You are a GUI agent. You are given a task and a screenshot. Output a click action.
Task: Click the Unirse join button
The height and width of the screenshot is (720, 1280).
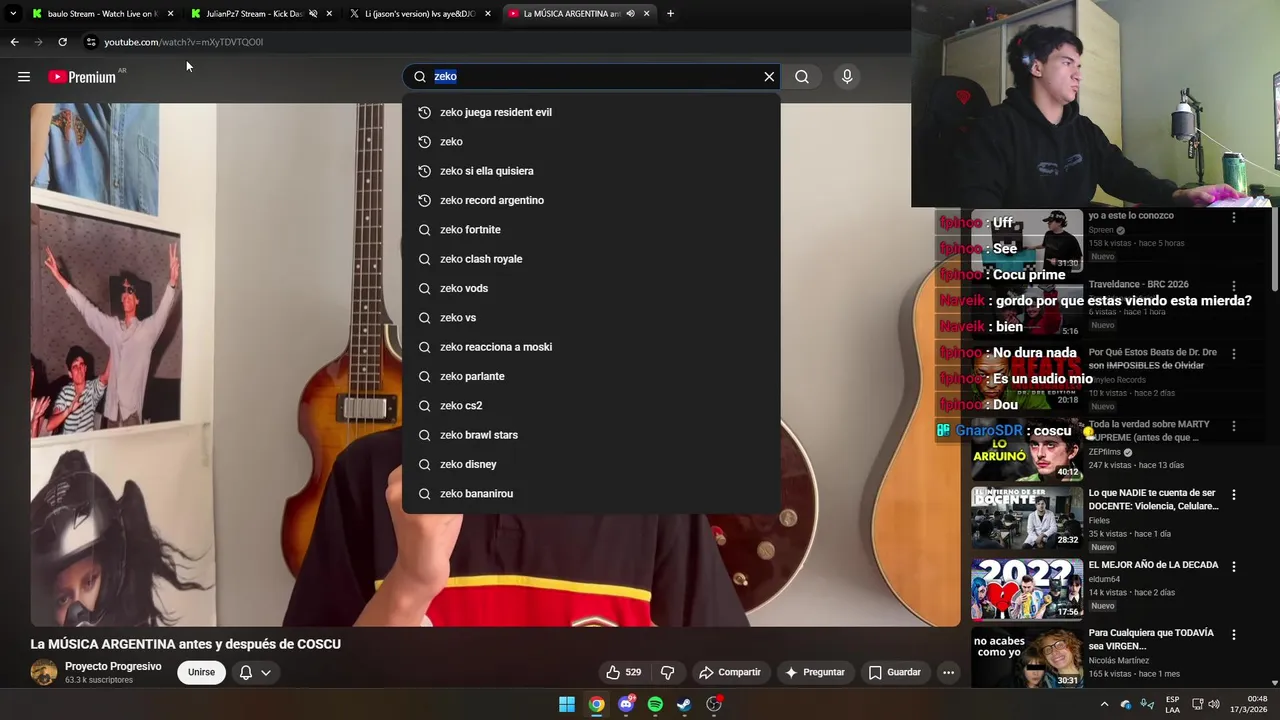pos(201,672)
